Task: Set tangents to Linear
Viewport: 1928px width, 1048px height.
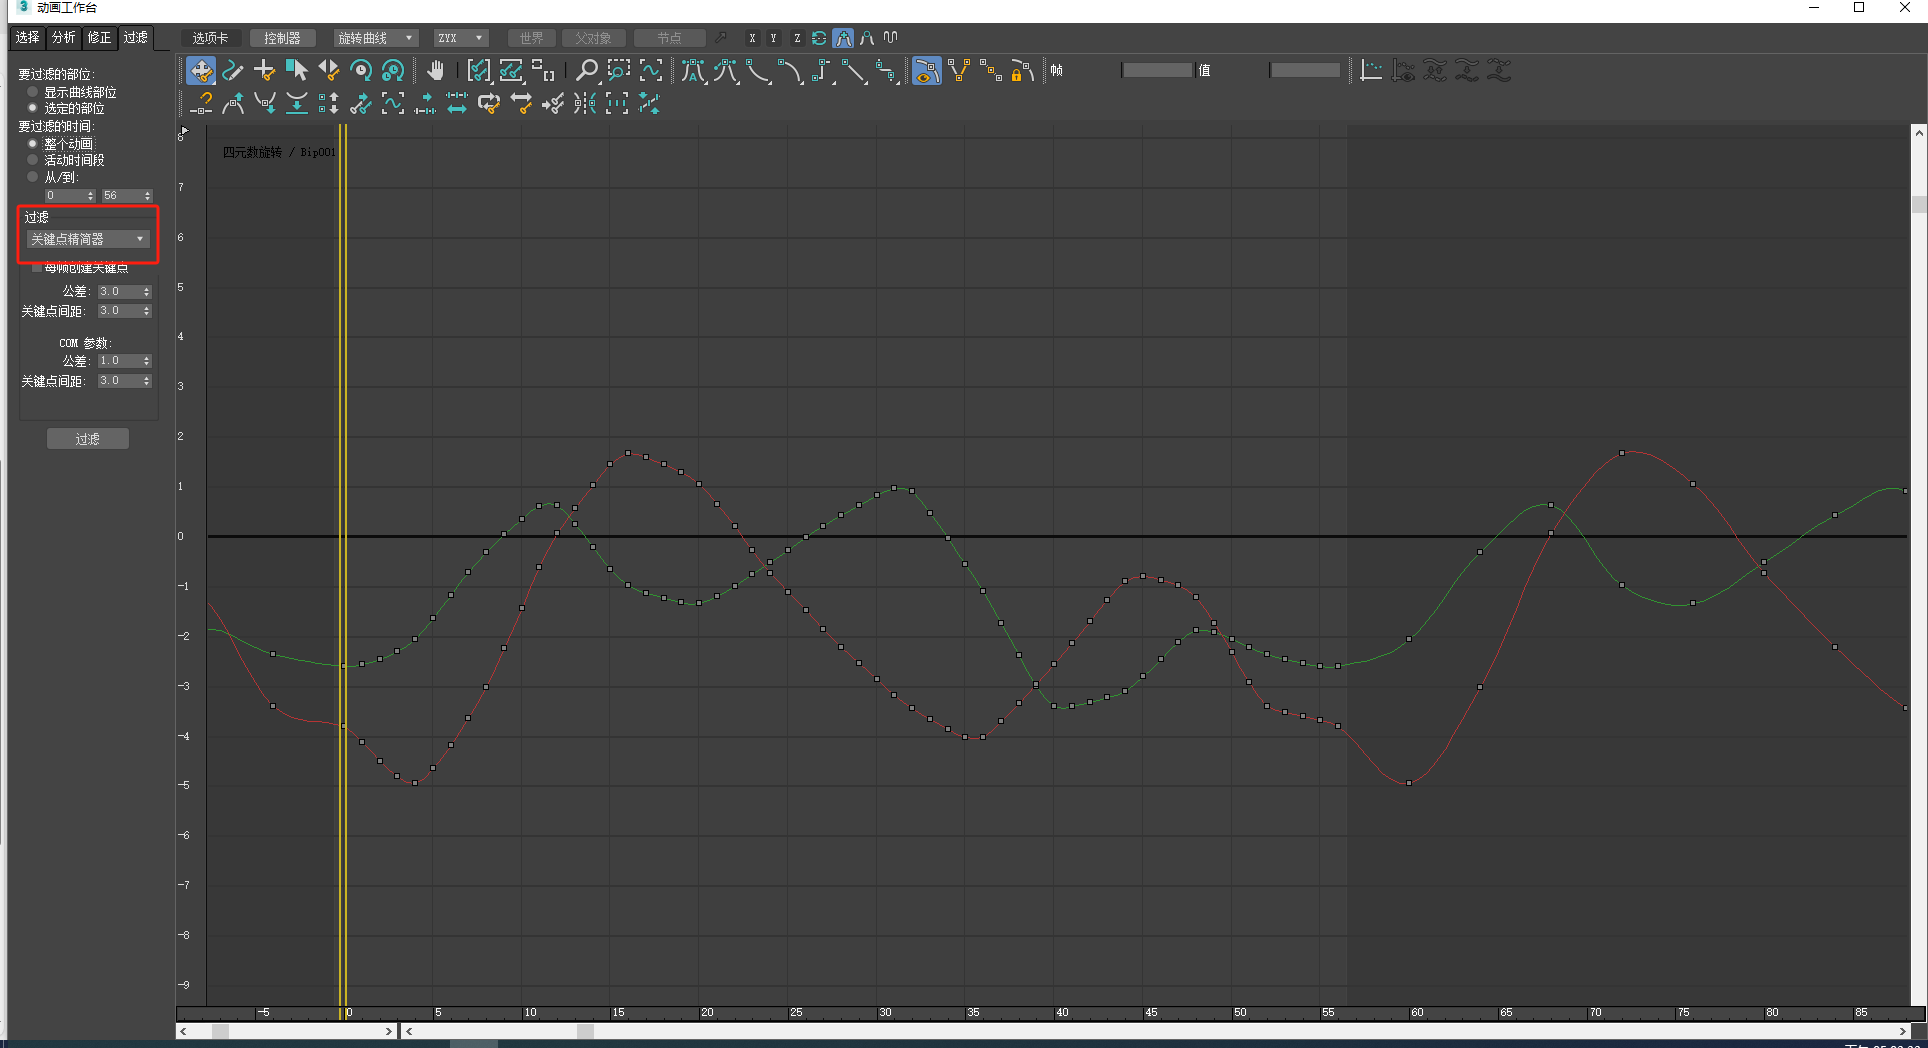Action: point(854,71)
